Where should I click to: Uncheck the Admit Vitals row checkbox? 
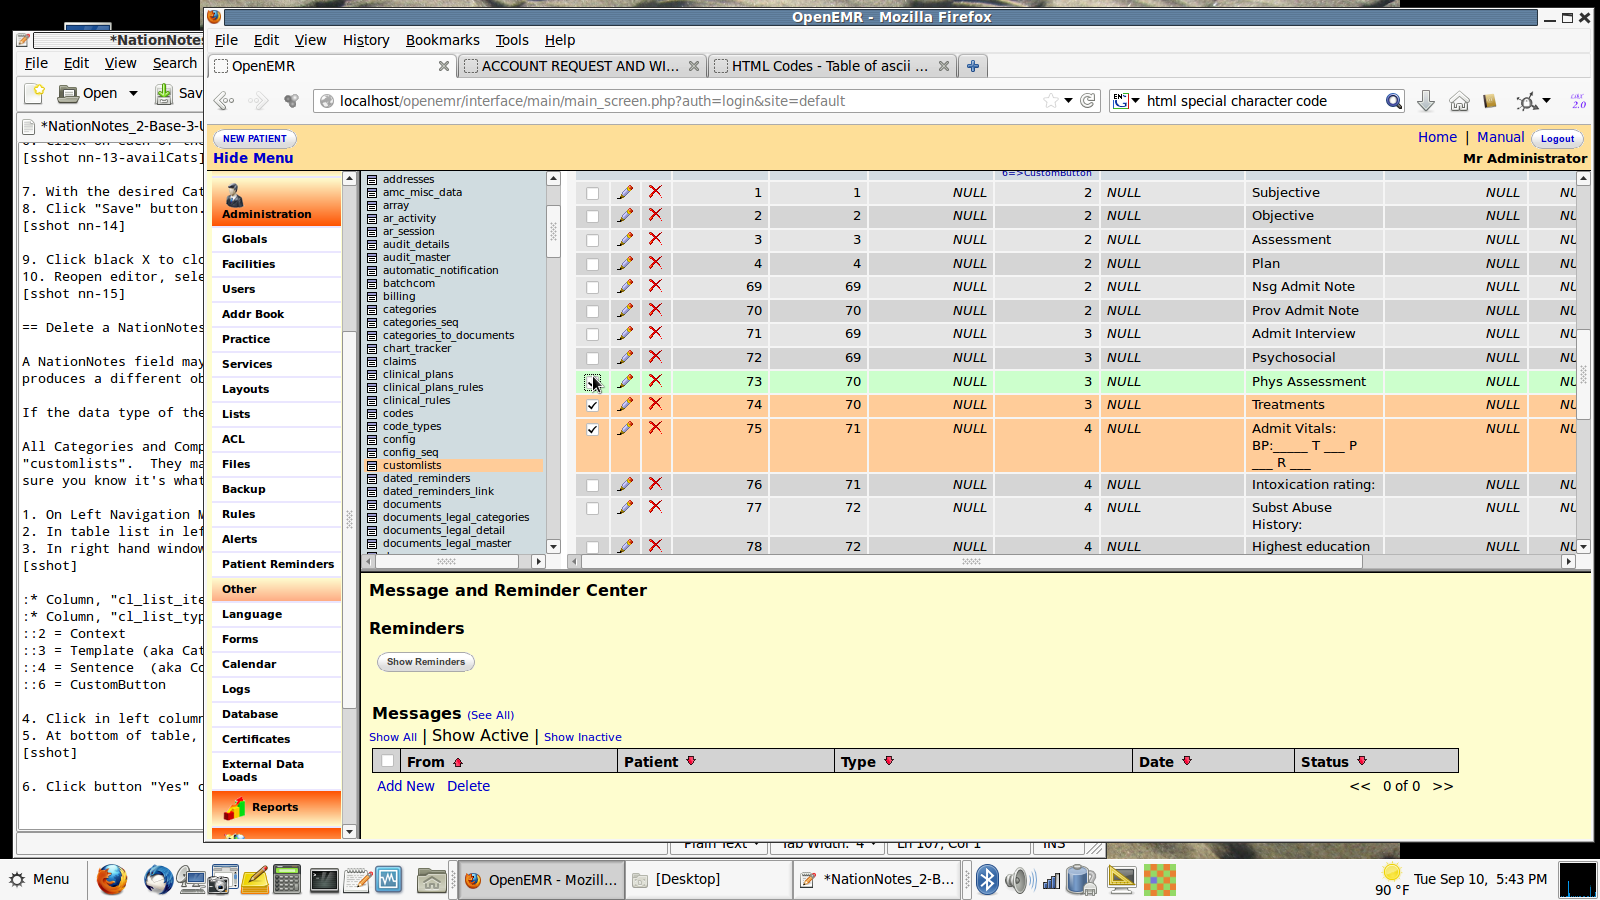593,429
